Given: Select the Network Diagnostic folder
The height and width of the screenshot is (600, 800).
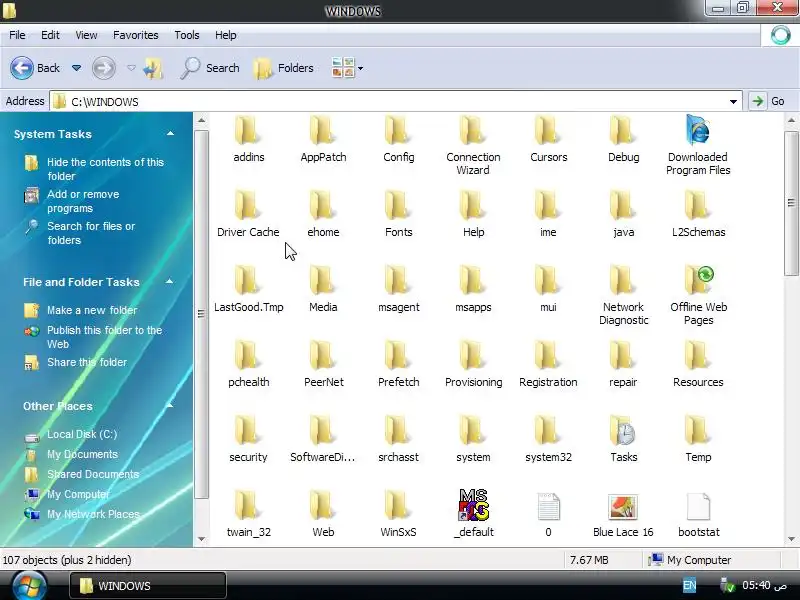Looking at the screenshot, I should pos(623,281).
